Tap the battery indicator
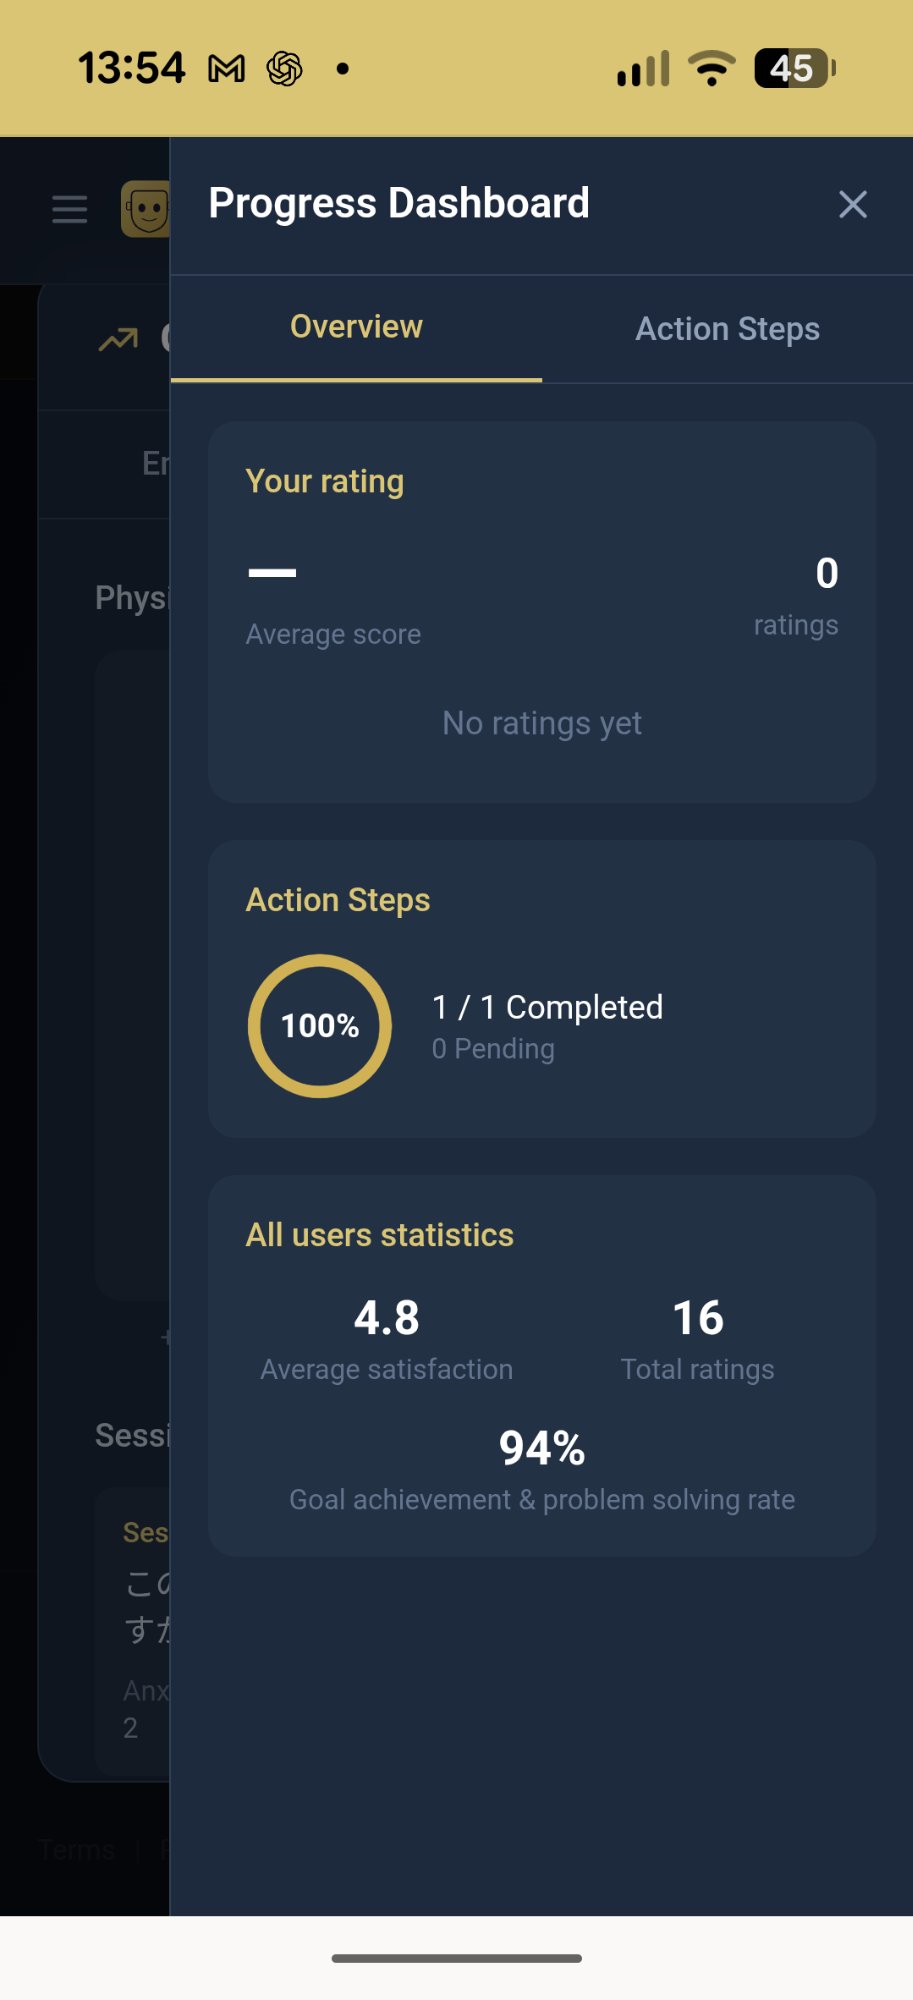Viewport: 913px width, 2000px height. pyautogui.click(x=794, y=69)
